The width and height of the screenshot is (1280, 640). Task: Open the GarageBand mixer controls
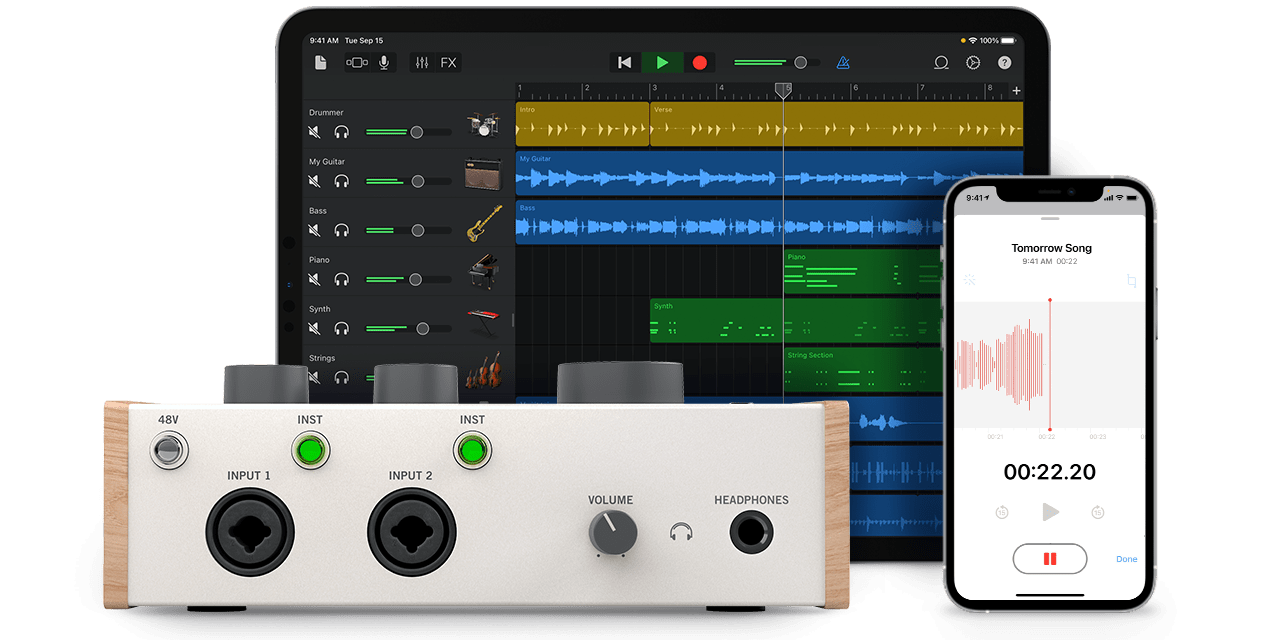pos(421,62)
